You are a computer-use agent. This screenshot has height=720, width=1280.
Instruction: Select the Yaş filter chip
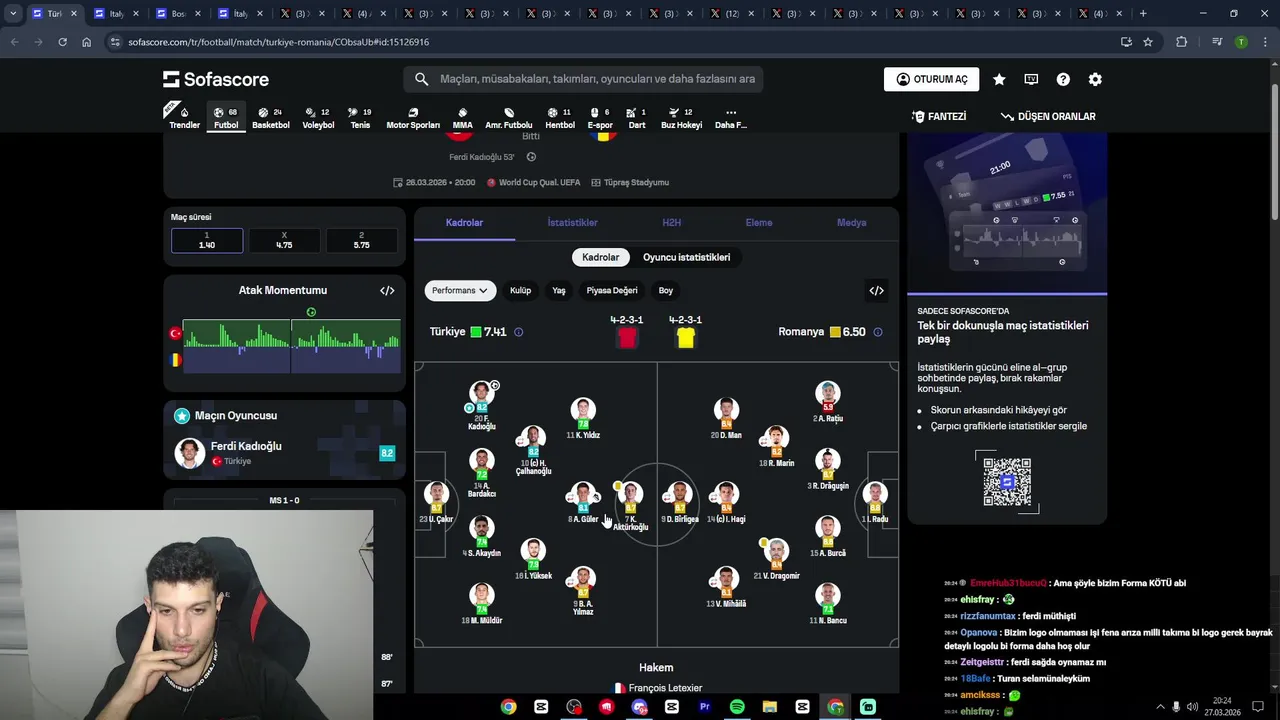(x=559, y=290)
